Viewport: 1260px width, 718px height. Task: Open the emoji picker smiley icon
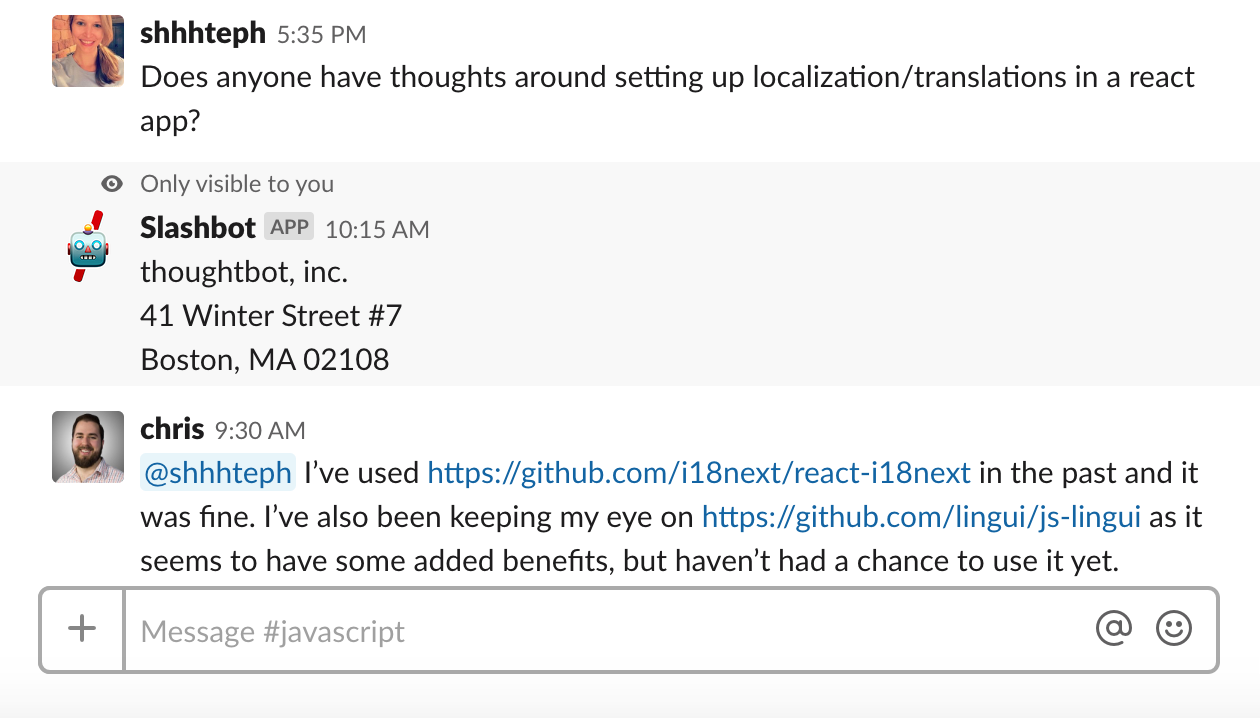tap(1174, 629)
